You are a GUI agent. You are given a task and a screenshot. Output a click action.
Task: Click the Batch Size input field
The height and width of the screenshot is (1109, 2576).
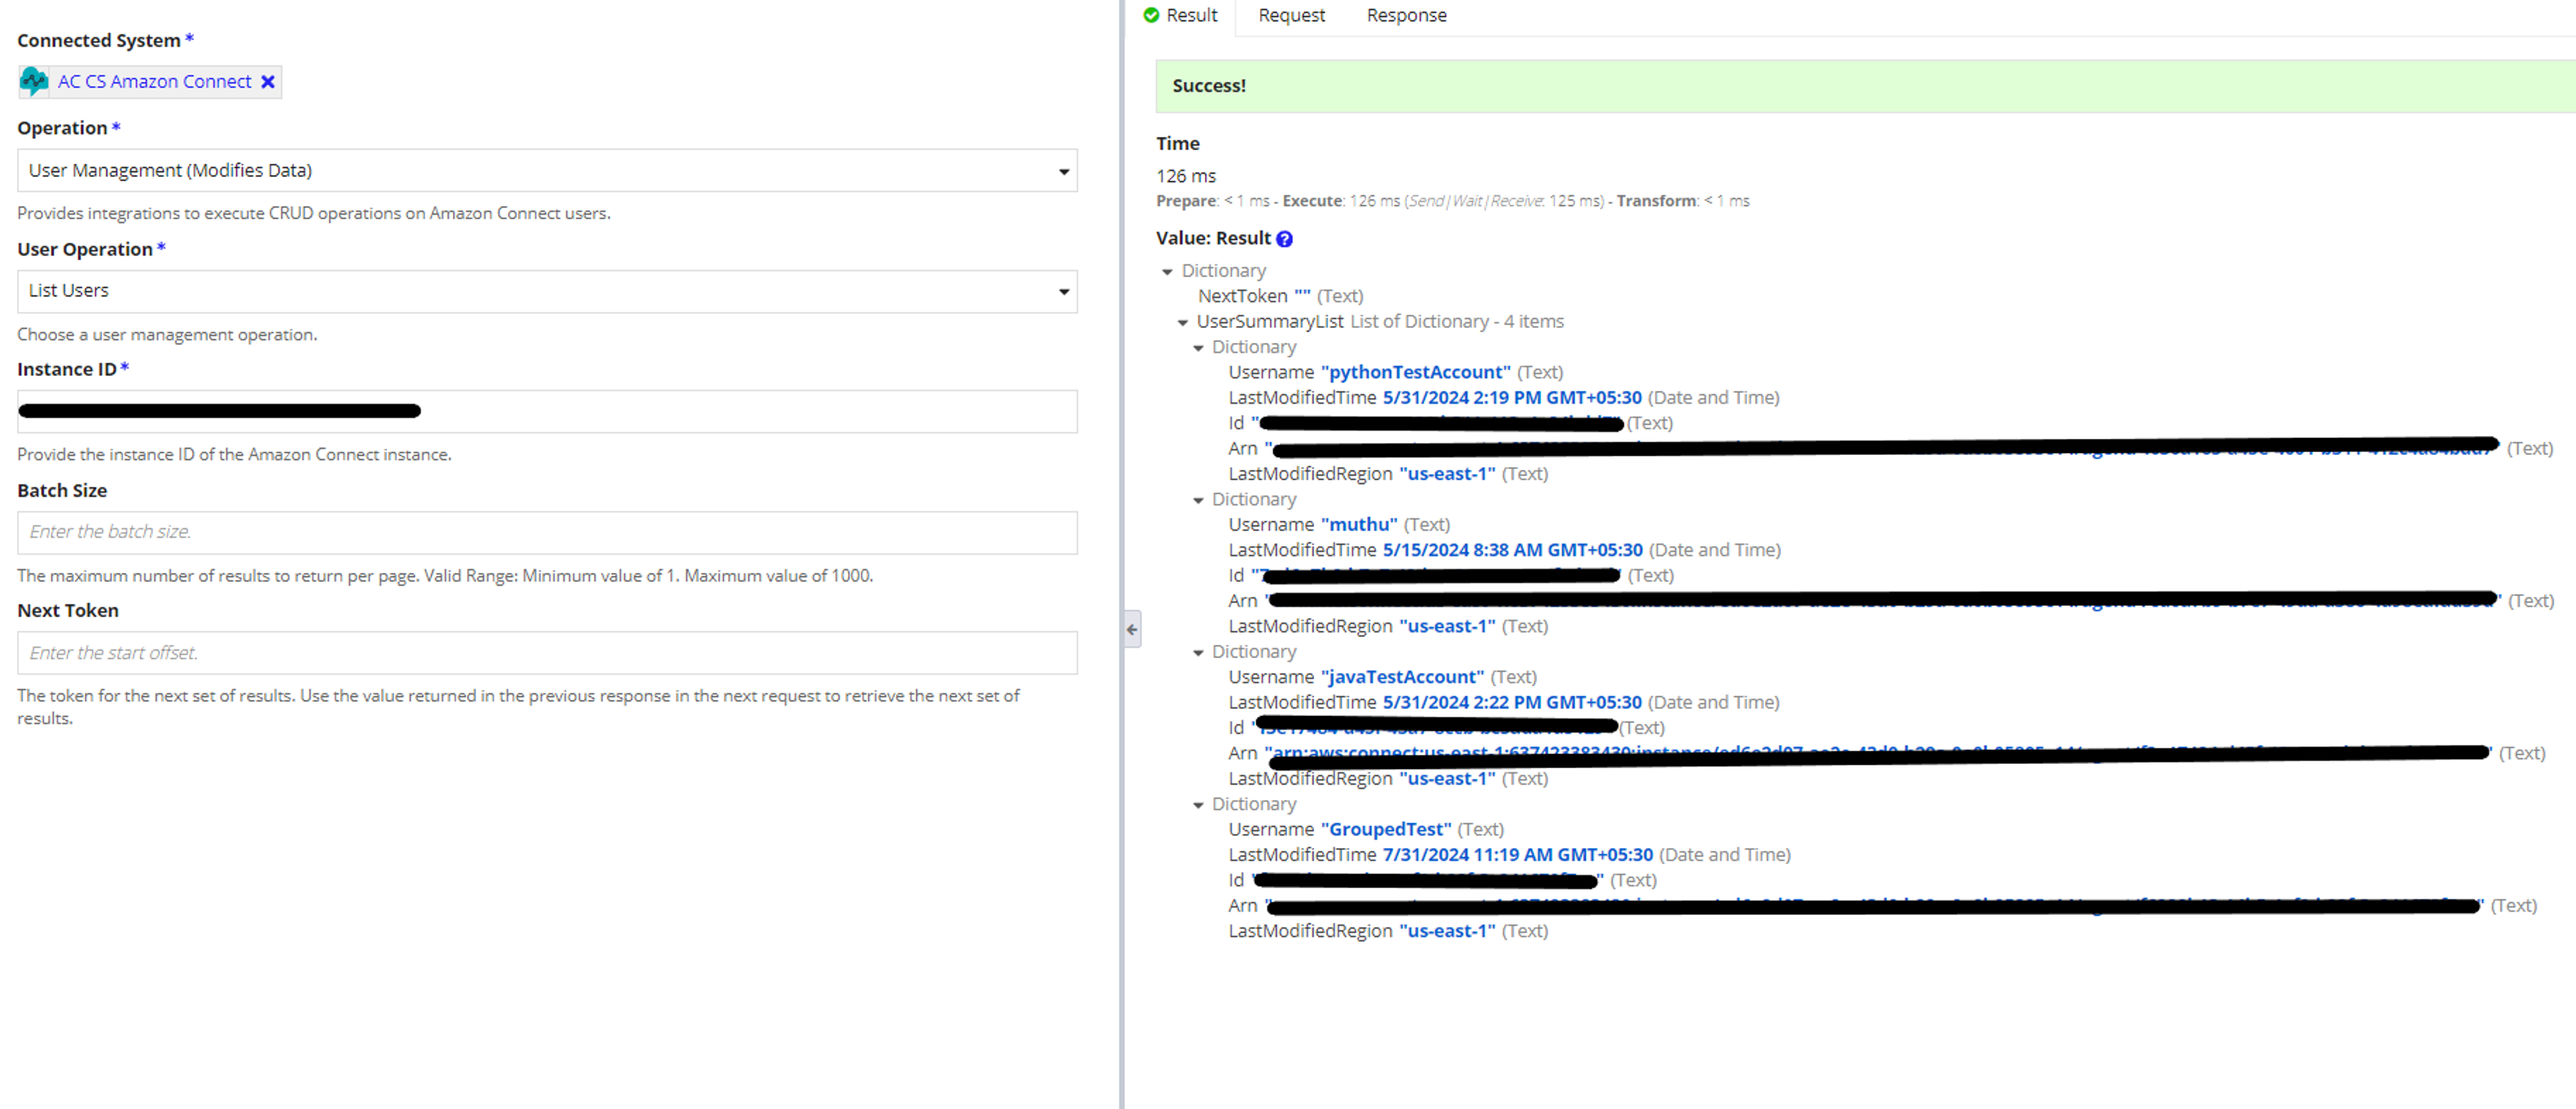[x=547, y=532]
